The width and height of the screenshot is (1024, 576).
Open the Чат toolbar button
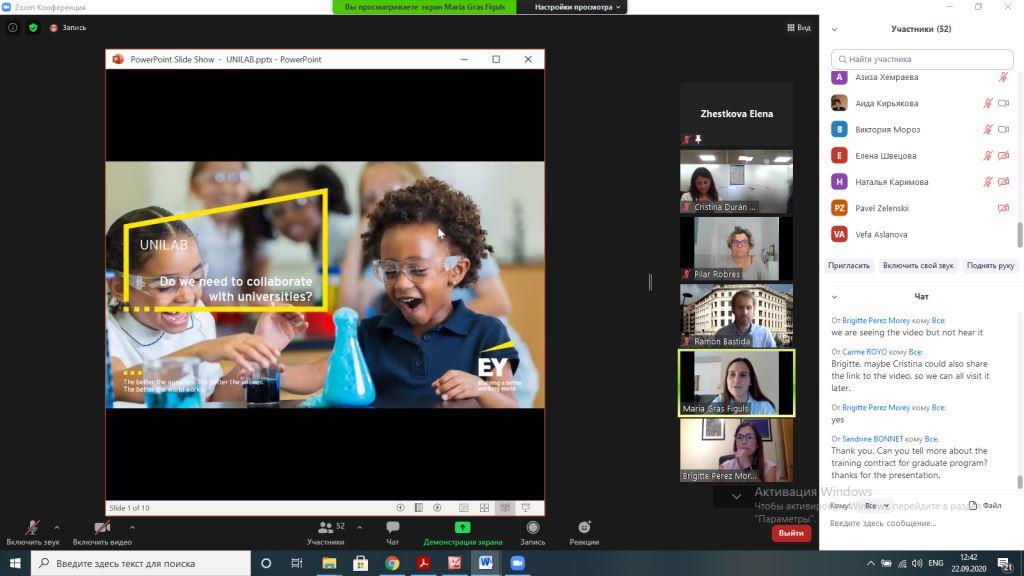tap(392, 533)
